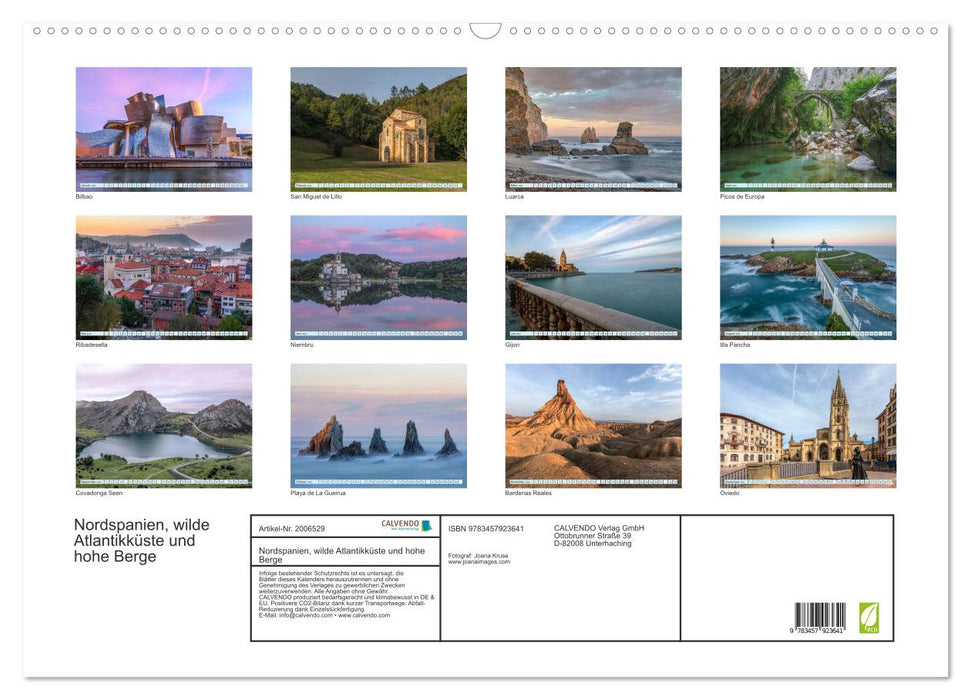Image resolution: width=971 pixels, height=700 pixels.
Task: Click the CALVENDO logo
Action: [398, 523]
